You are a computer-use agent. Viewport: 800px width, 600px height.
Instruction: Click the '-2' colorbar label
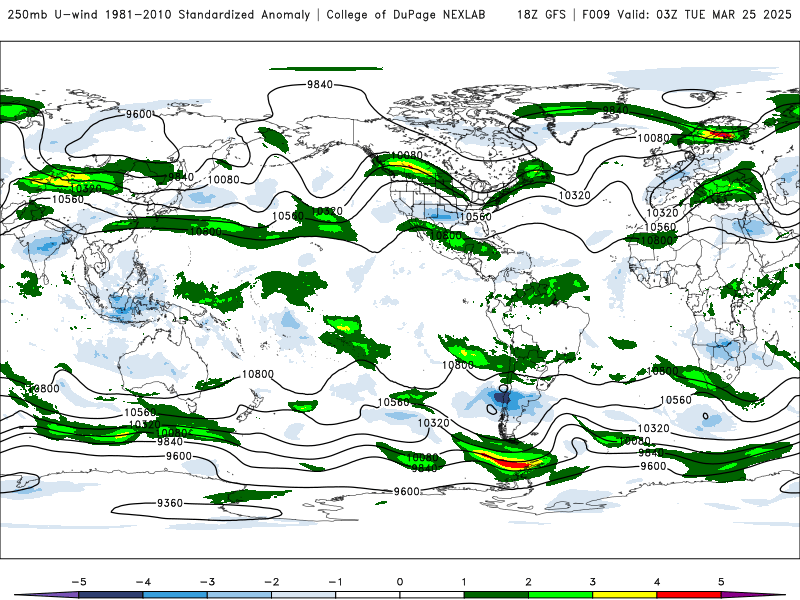pyautogui.click(x=271, y=582)
